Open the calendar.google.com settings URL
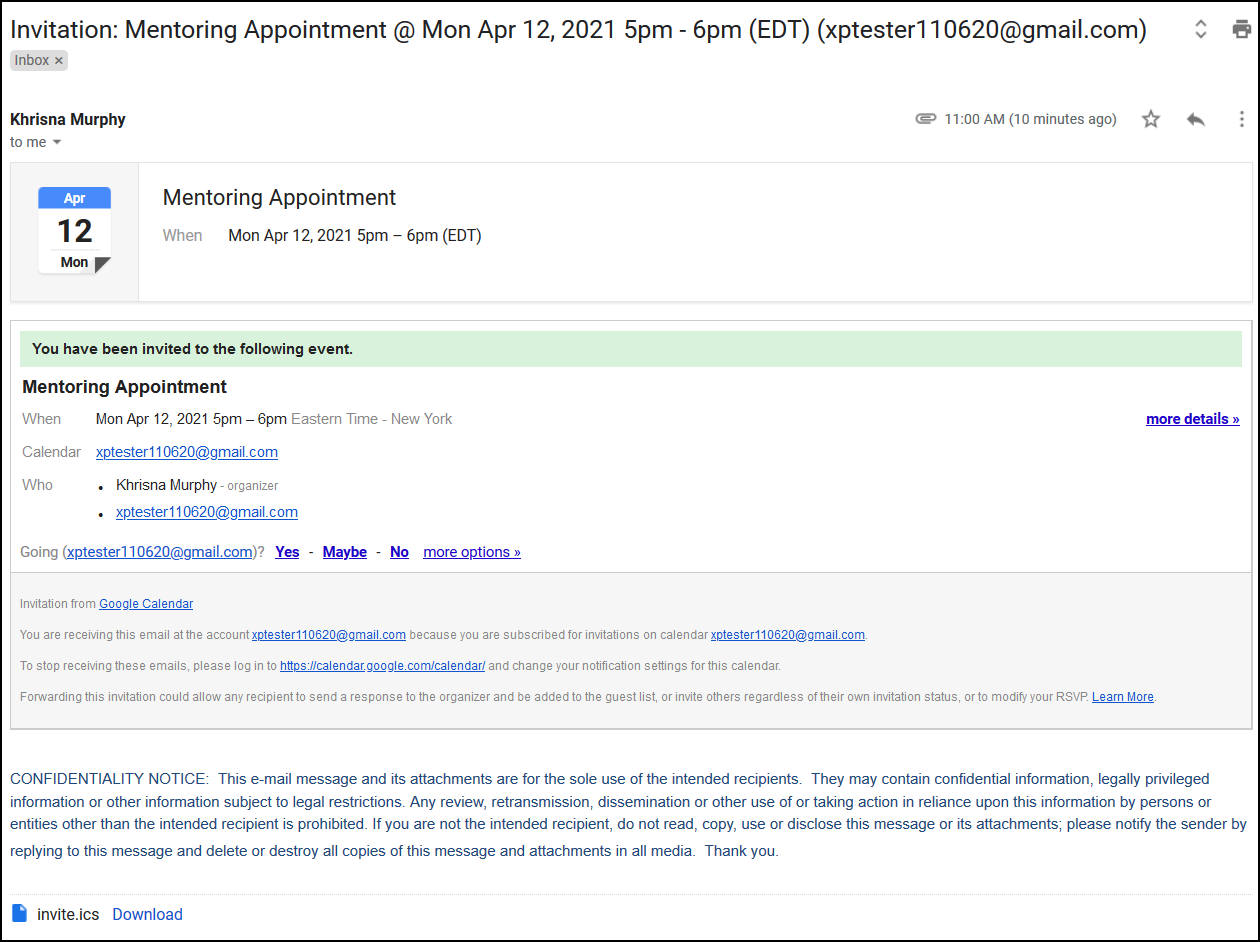The width and height of the screenshot is (1260, 942). (382, 666)
